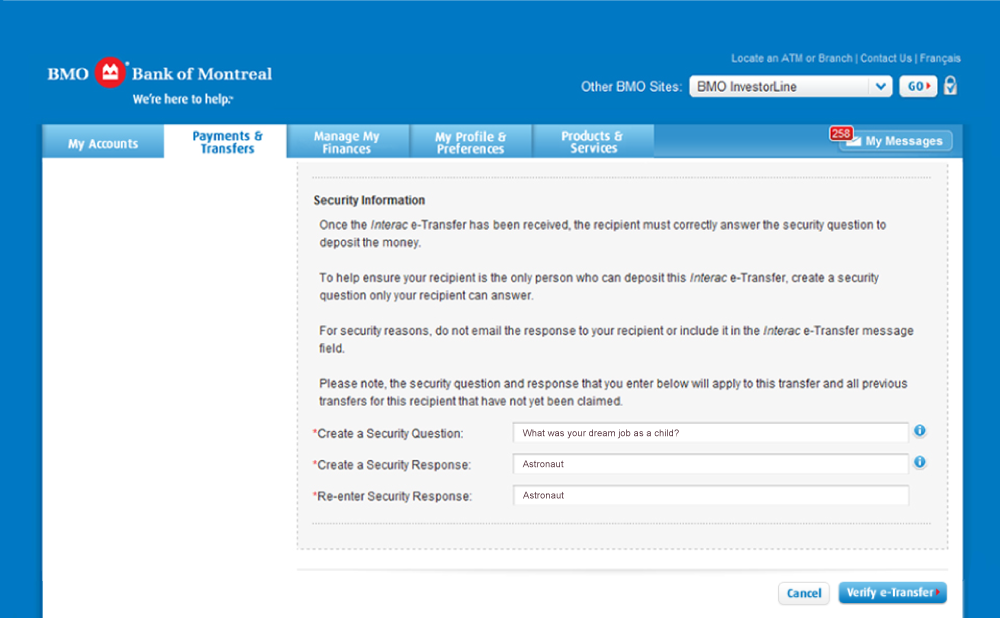Click the BMO Bank of Montreal logo

(159, 73)
